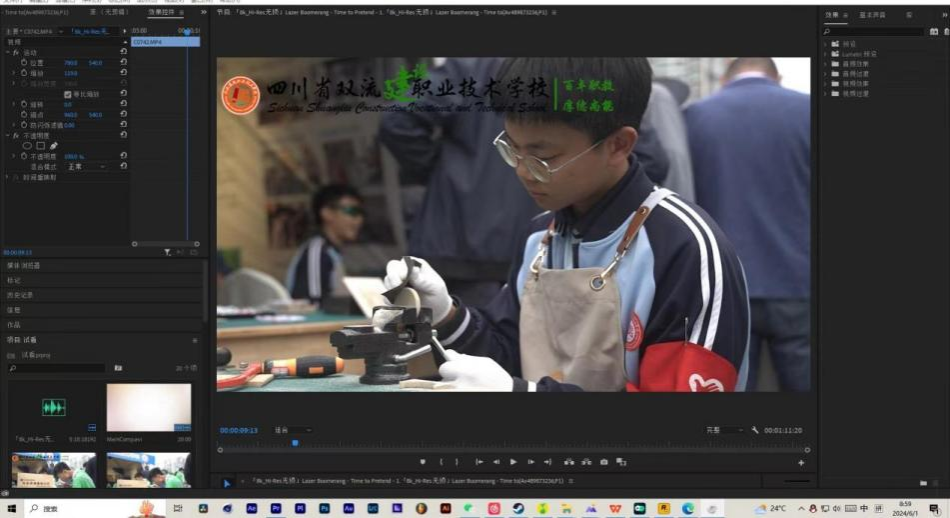Expand the 缩放 (Scale) slider row

(14, 73)
